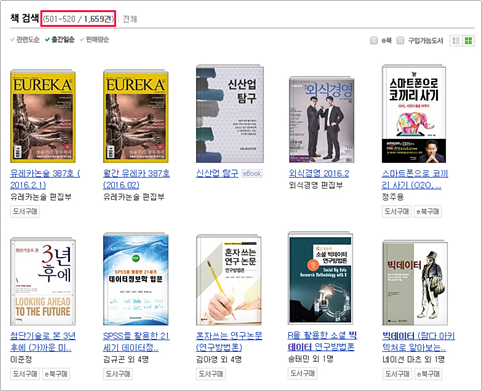Open the 빅데이터 book cover image
This screenshot has height=391, width=482.
[x=415, y=283]
